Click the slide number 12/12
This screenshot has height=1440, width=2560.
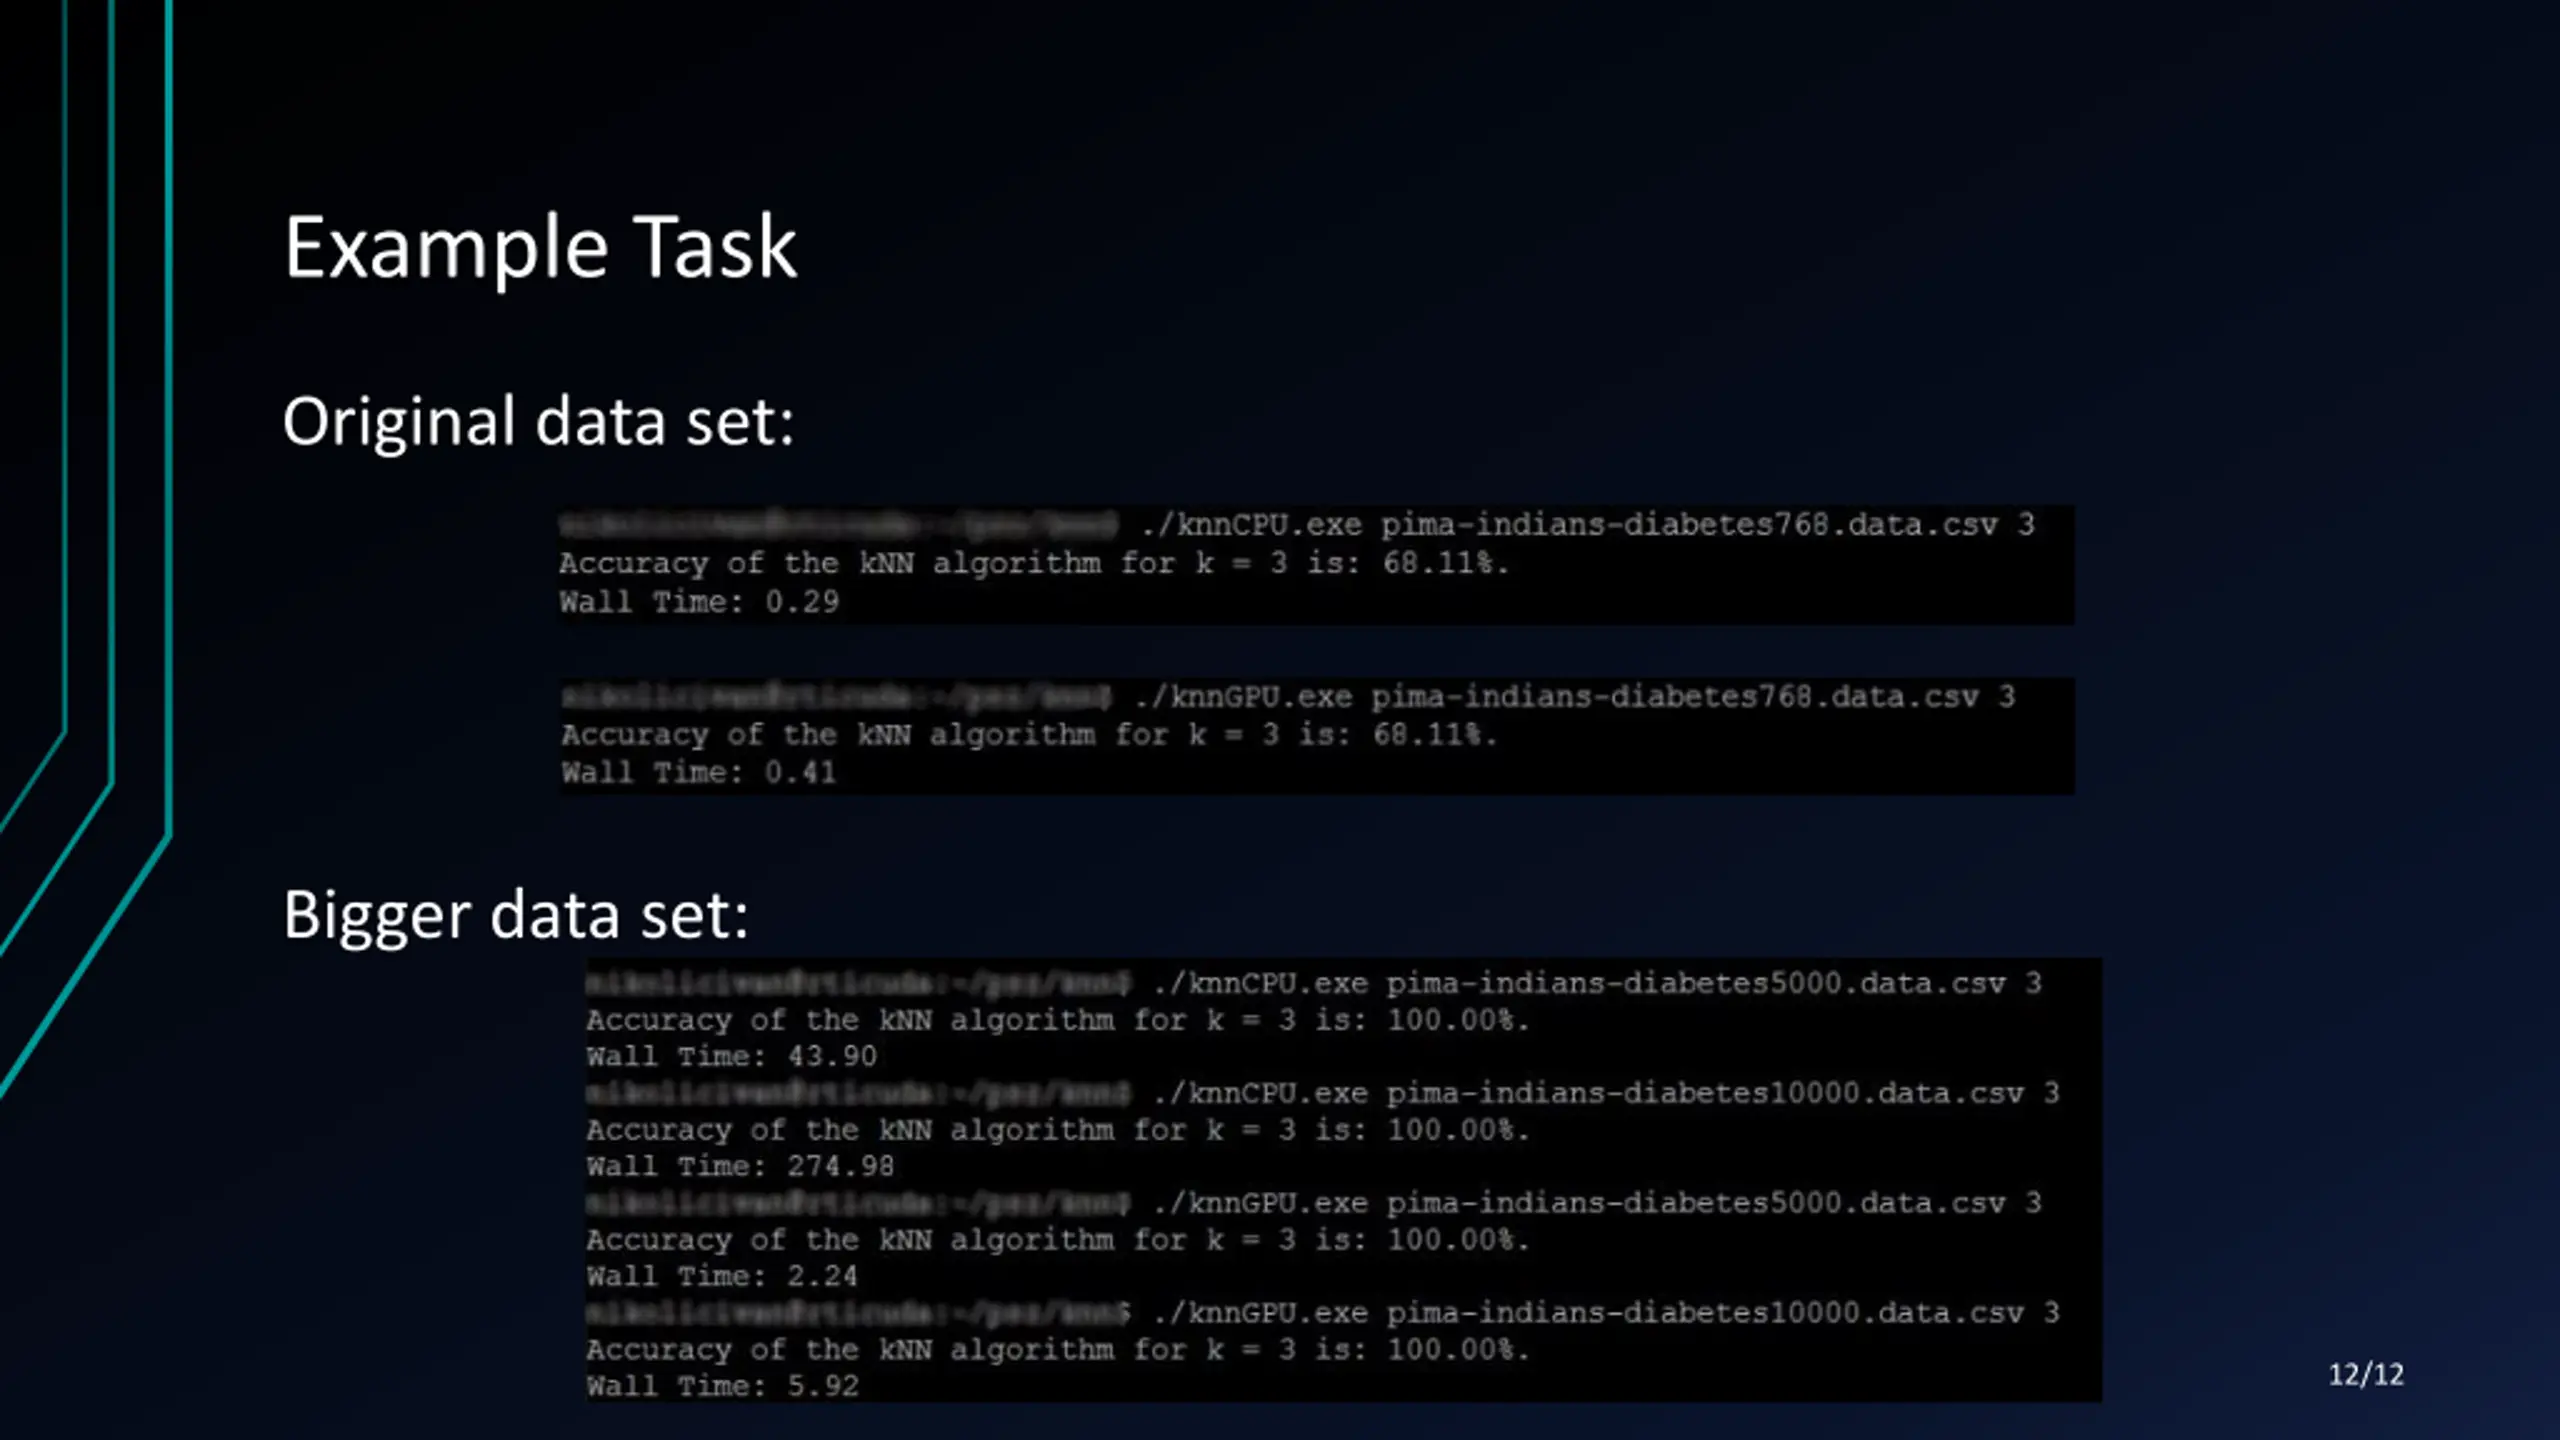[x=2366, y=1374]
